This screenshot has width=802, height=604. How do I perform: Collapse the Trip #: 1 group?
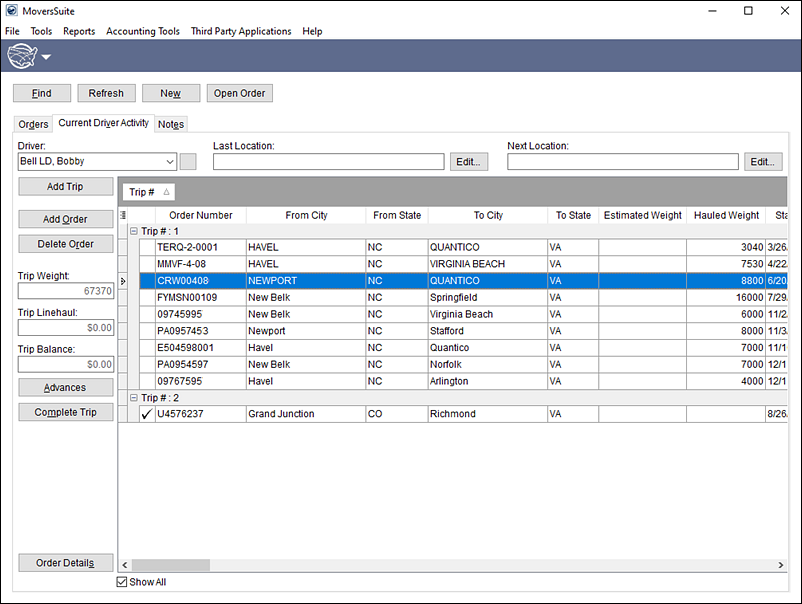click(133, 230)
